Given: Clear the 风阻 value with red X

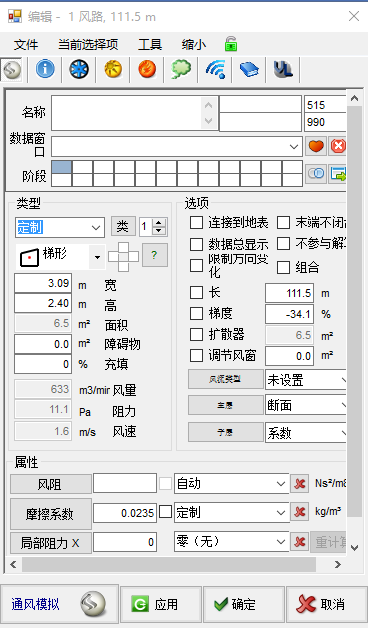Looking at the screenshot, I should (x=299, y=484).
